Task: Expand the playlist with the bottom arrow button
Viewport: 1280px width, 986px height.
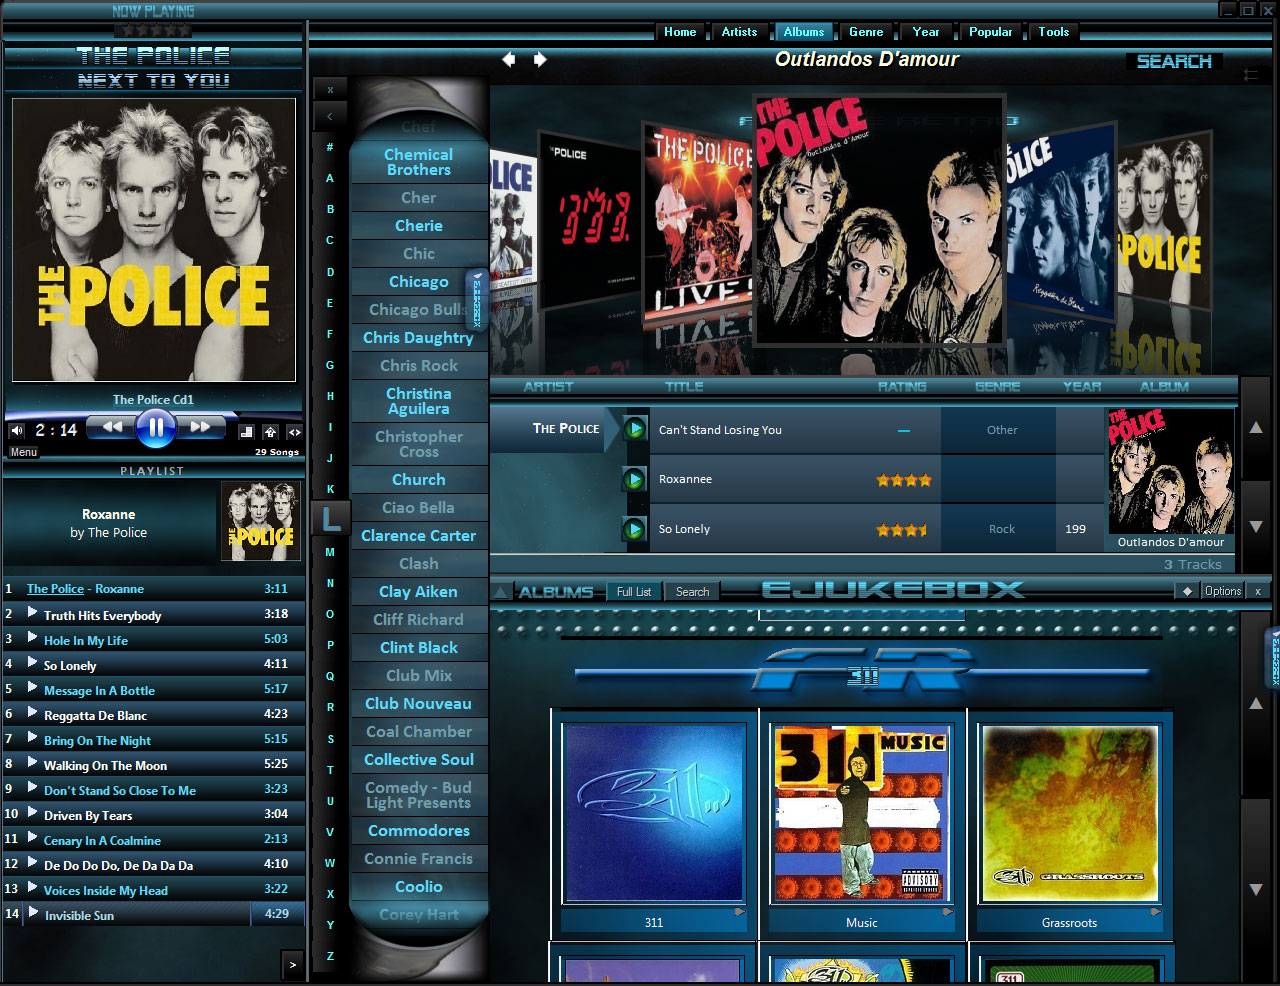Action: (292, 965)
